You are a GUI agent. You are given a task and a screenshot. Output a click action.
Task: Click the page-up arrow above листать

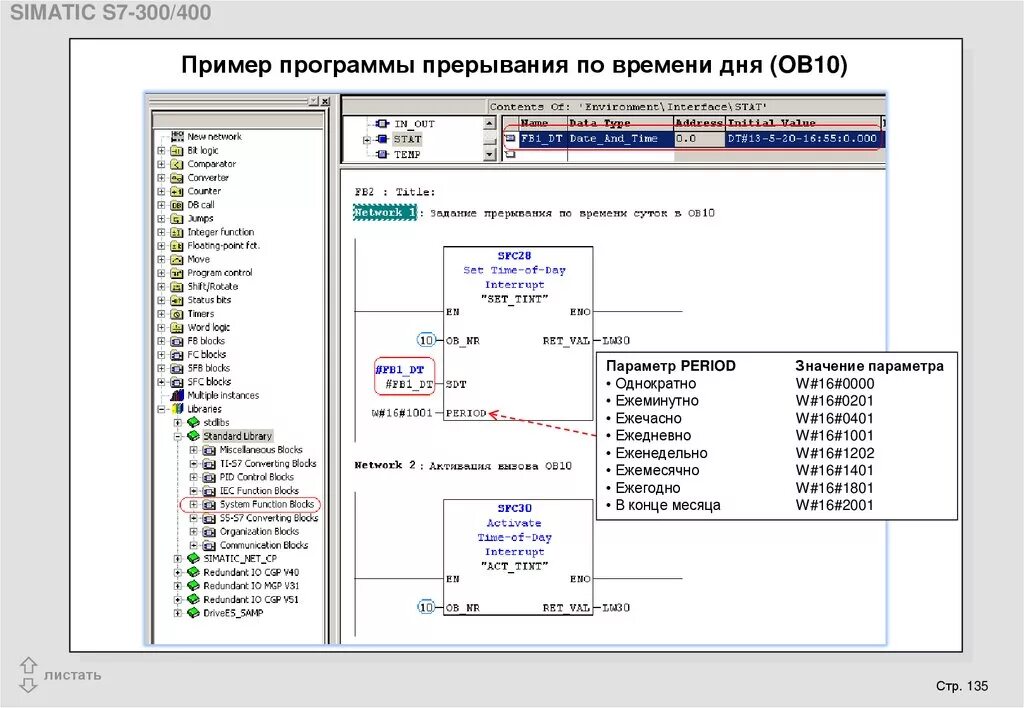[x=28, y=665]
